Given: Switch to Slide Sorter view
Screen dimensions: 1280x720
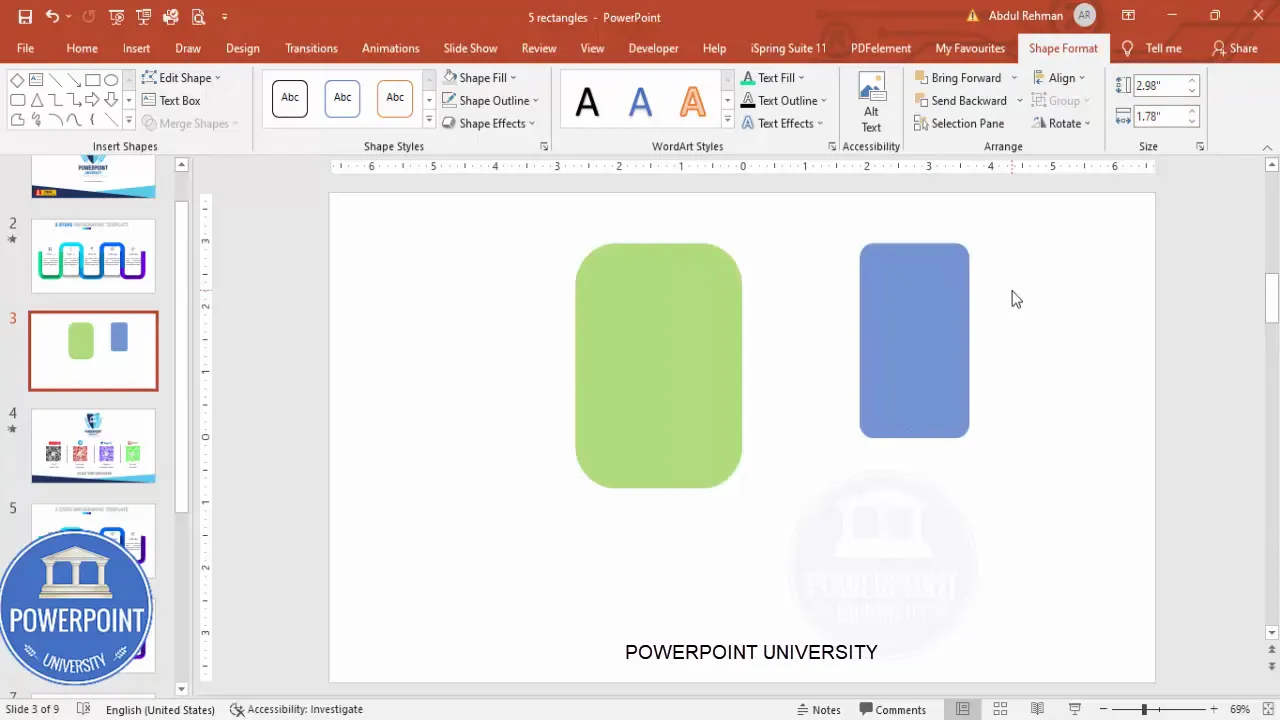Looking at the screenshot, I should pyautogui.click(x=1000, y=709).
